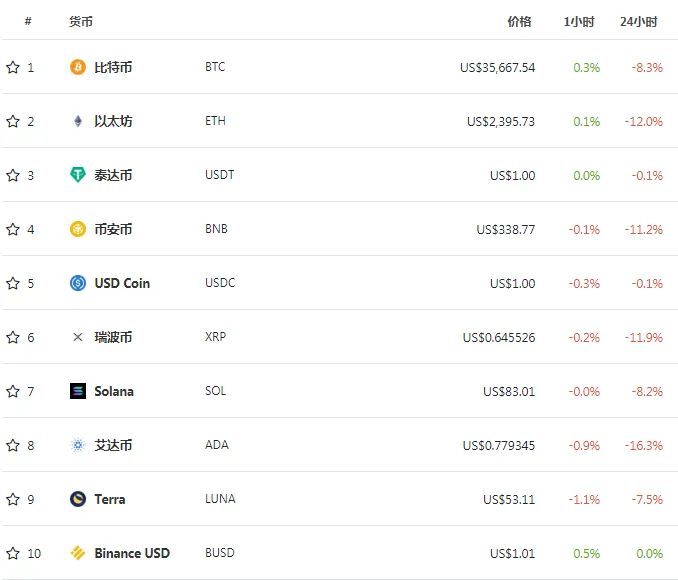Image resolution: width=678 pixels, height=580 pixels.
Task: Sort by the 价格 column header
Action: 519,21
